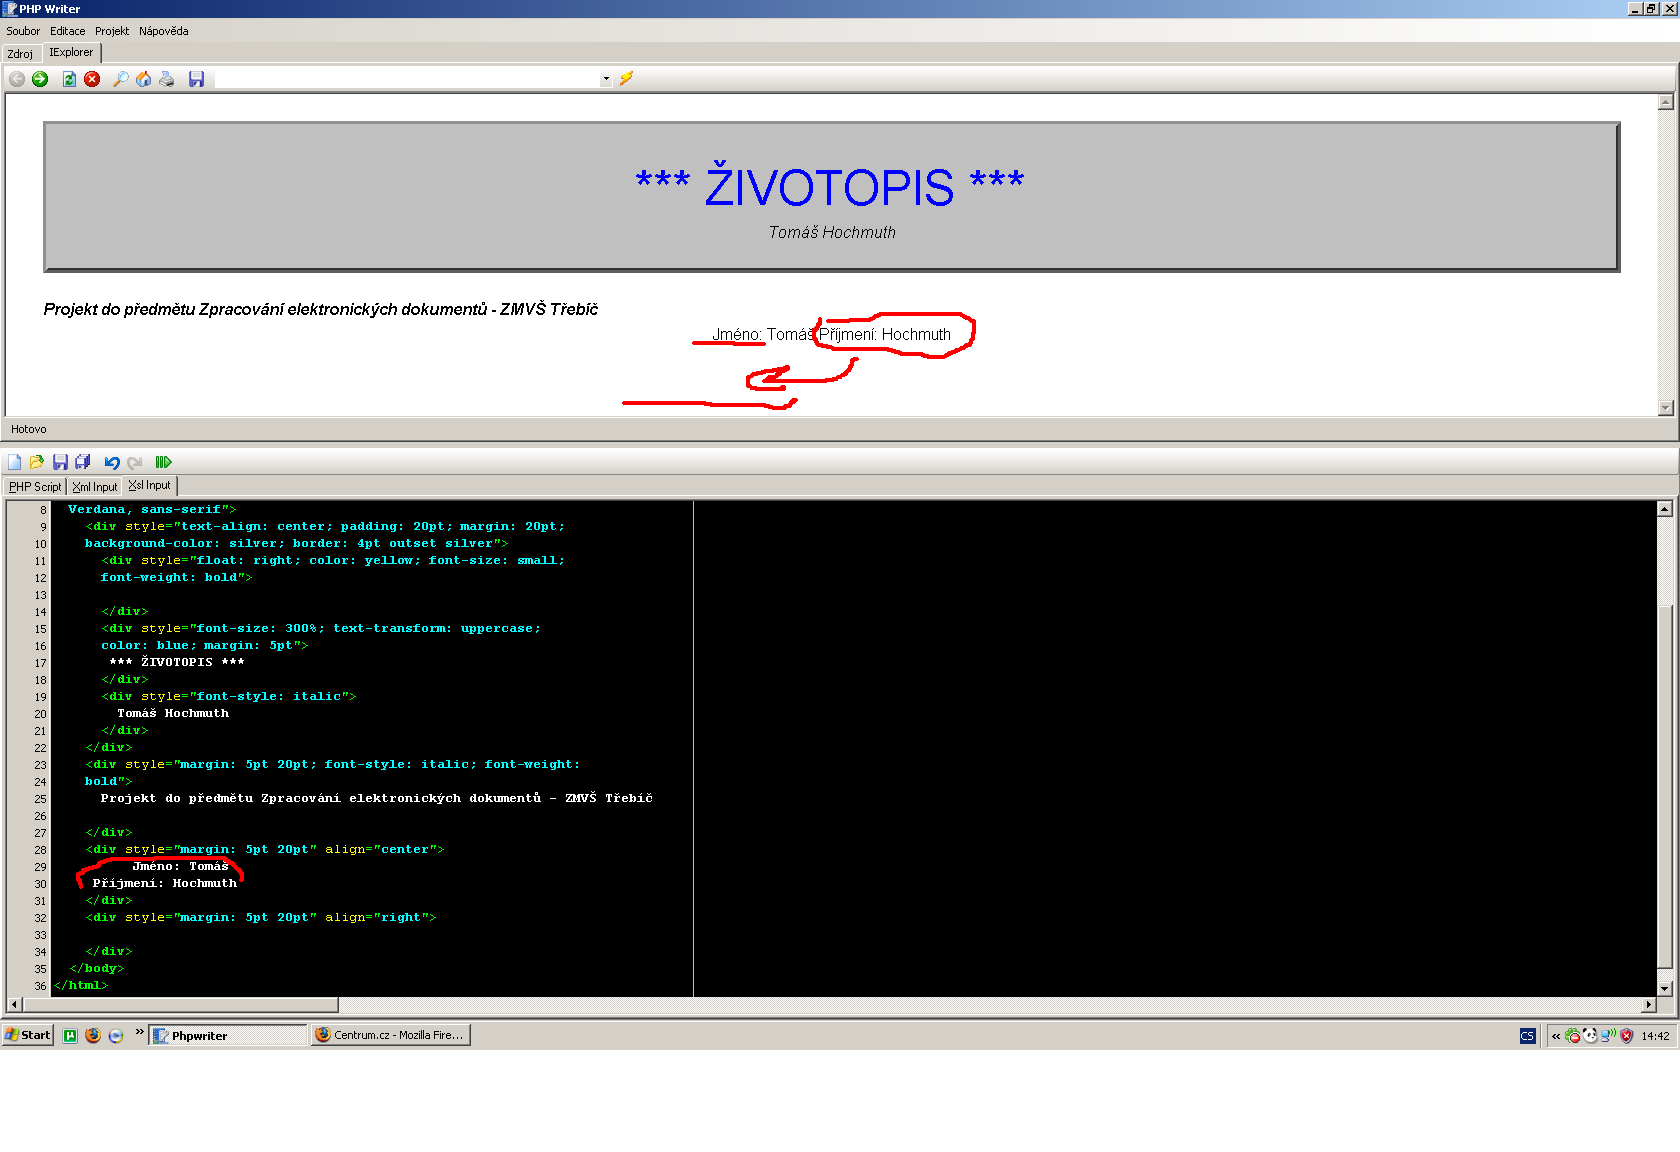Click the 'Tomáš Hochmuth' subtitle in the preview
The width and height of the screenshot is (1680, 1152).
coord(832,232)
